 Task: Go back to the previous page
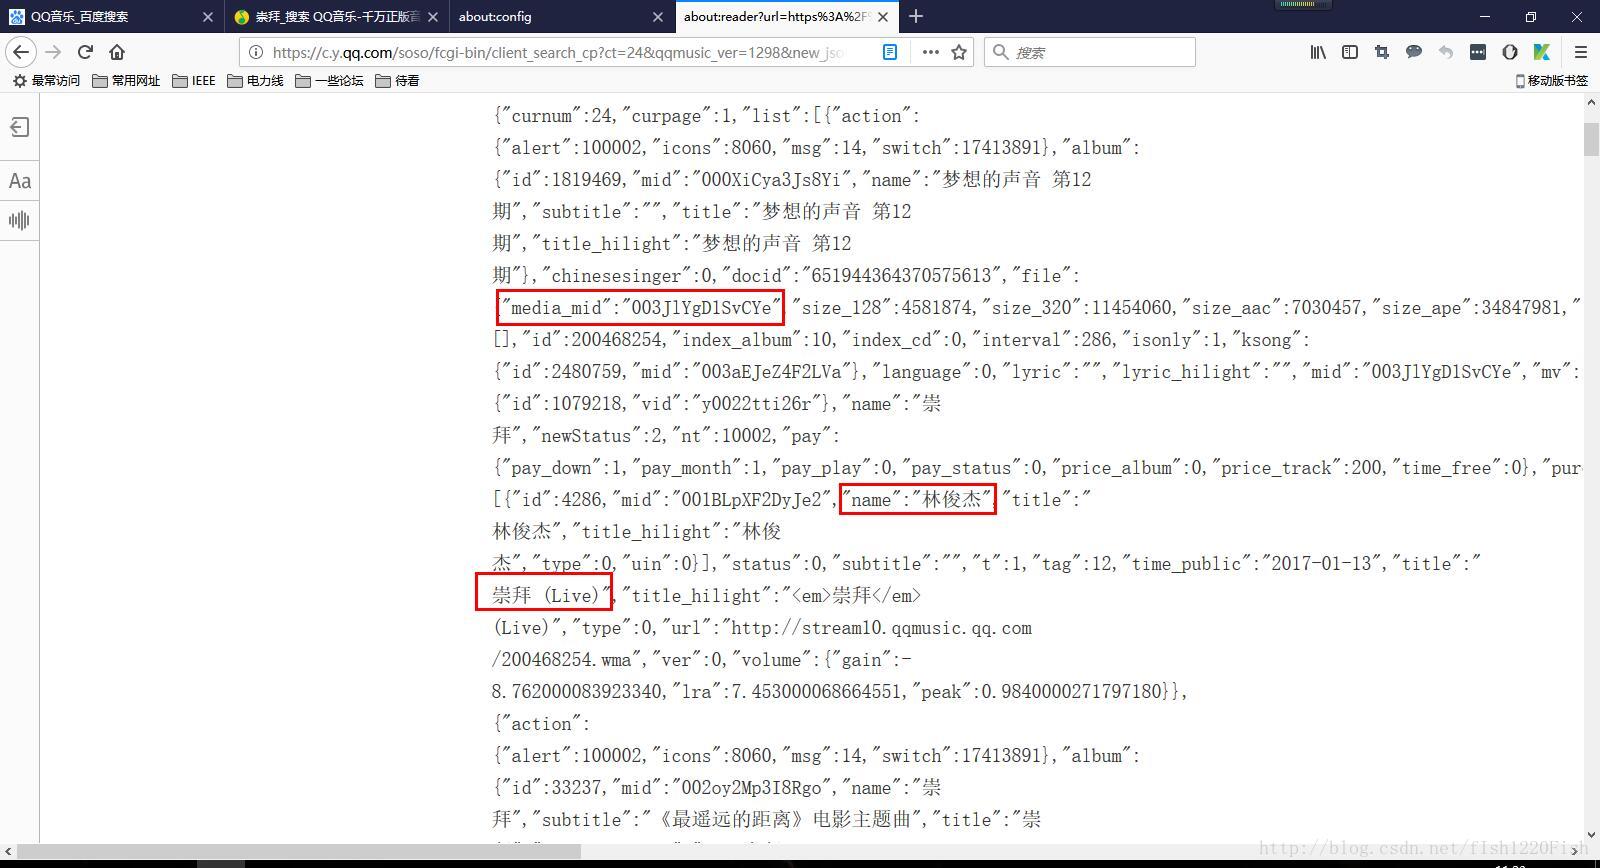tap(21, 52)
